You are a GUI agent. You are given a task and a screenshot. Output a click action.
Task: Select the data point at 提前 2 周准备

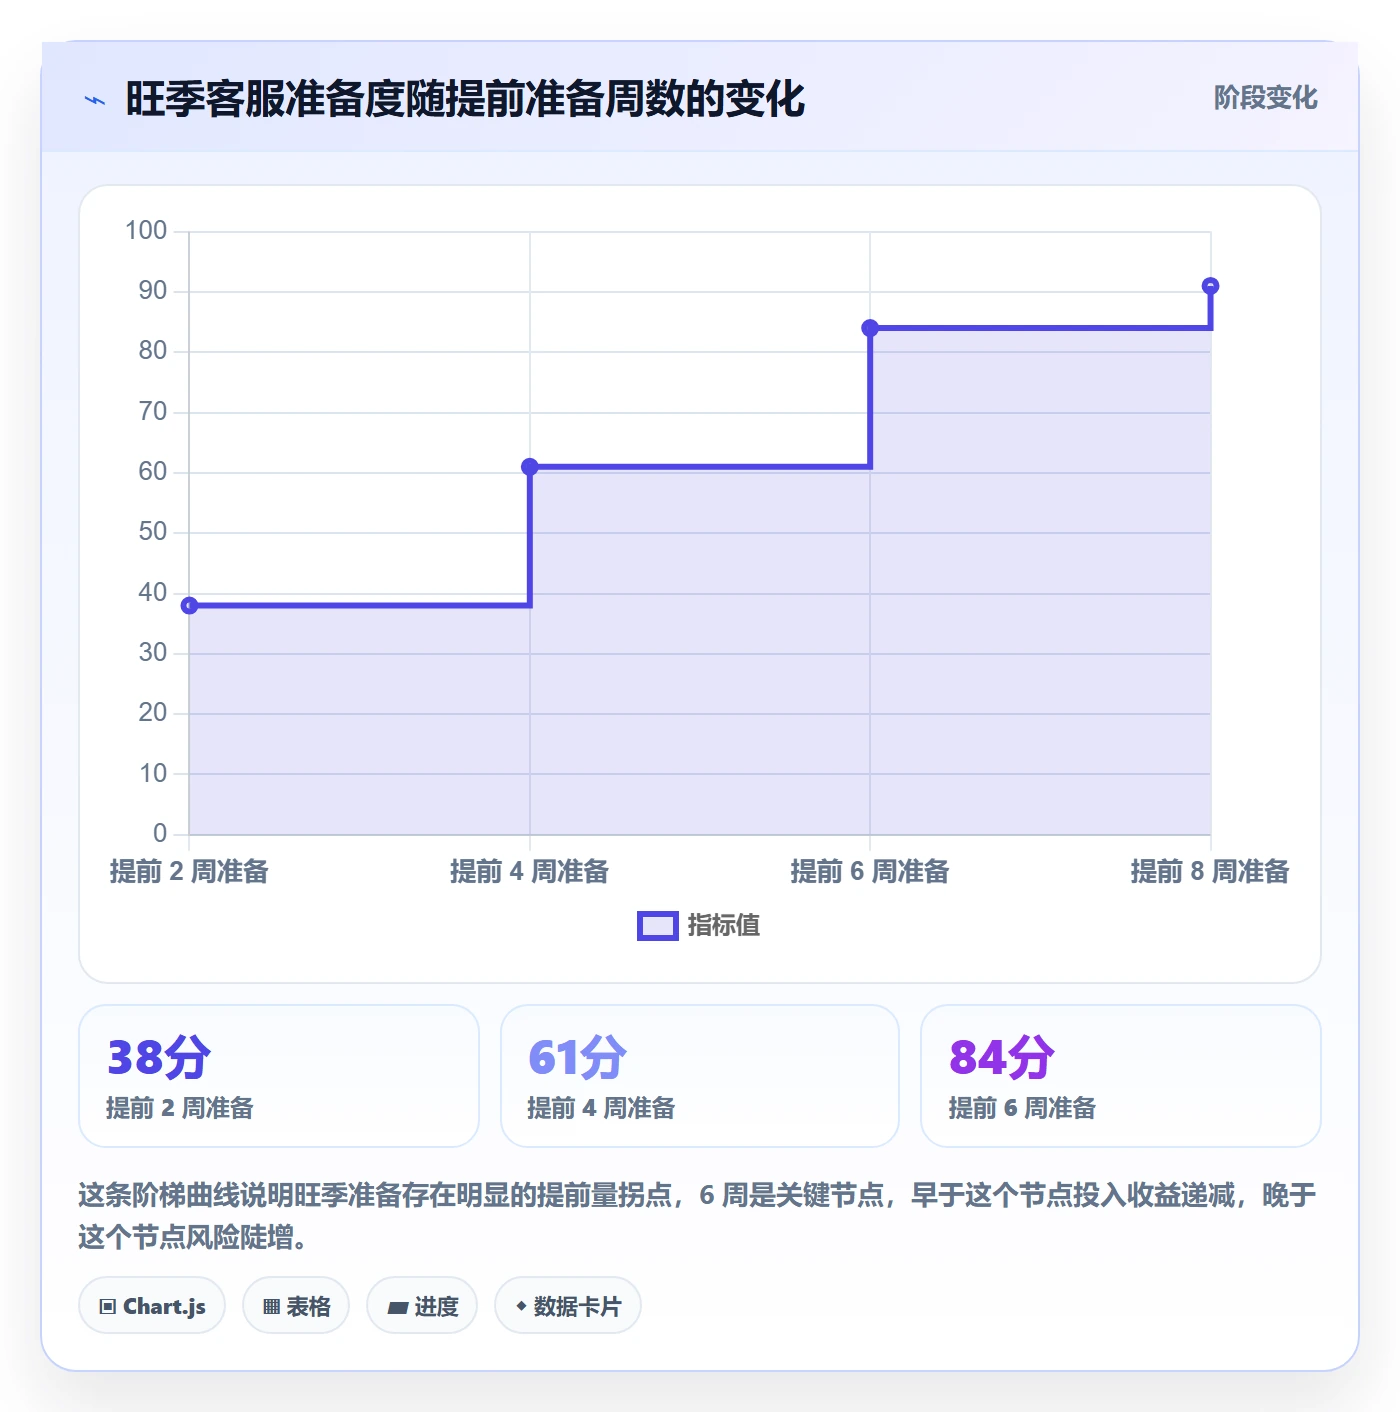tap(189, 605)
